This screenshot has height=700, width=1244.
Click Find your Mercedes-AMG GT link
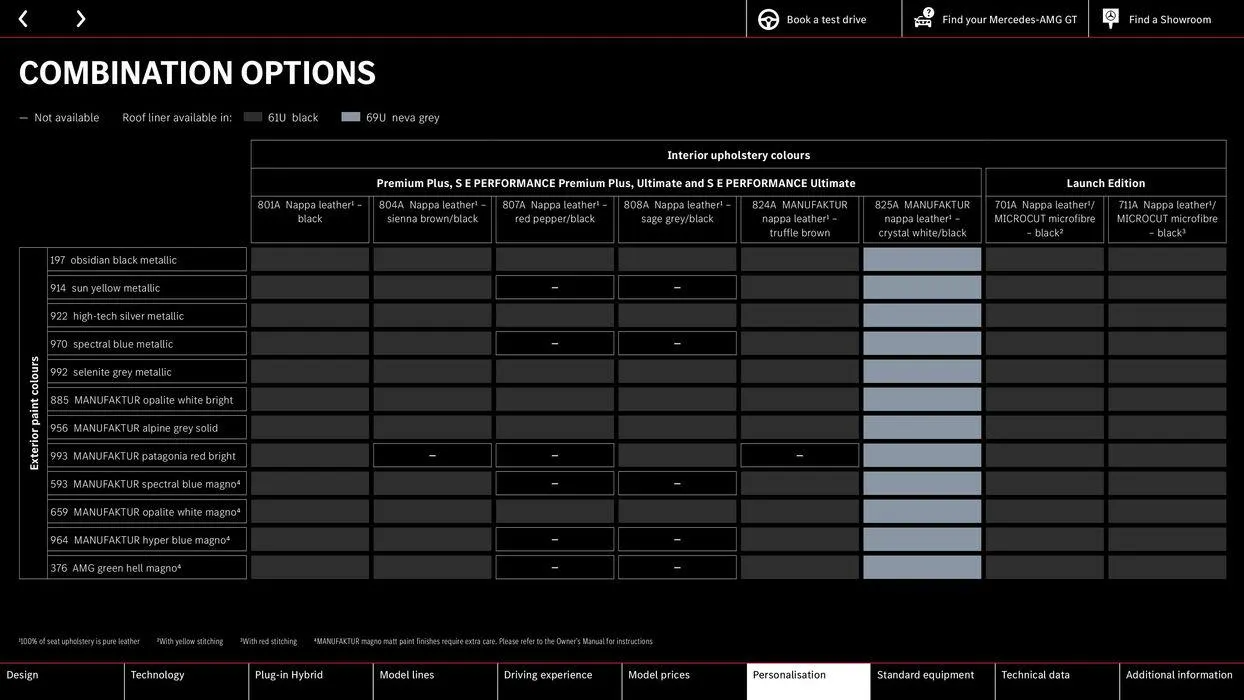point(1010,19)
